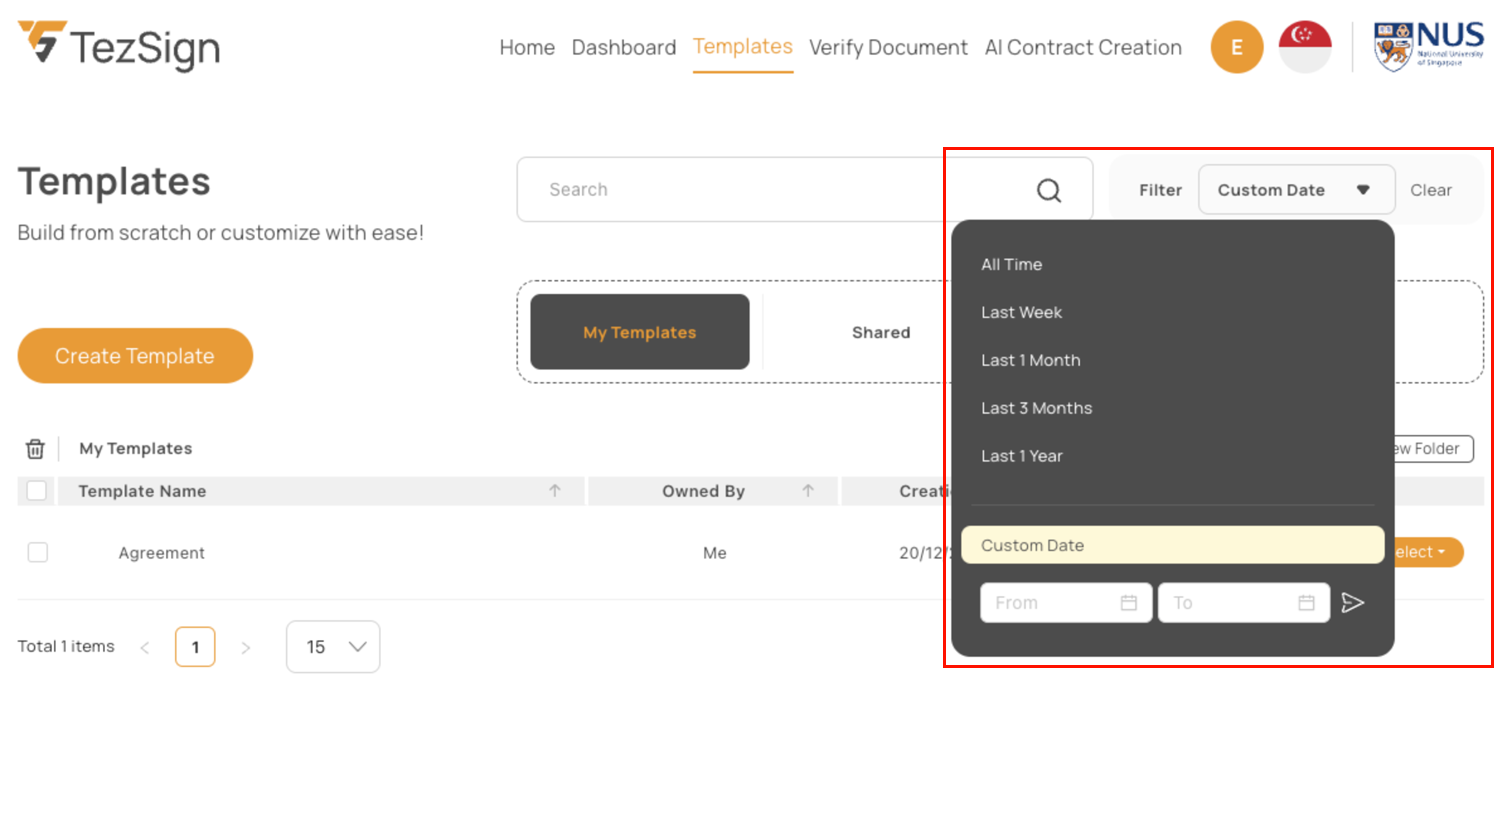Select Last Week filter option

tap(1021, 312)
